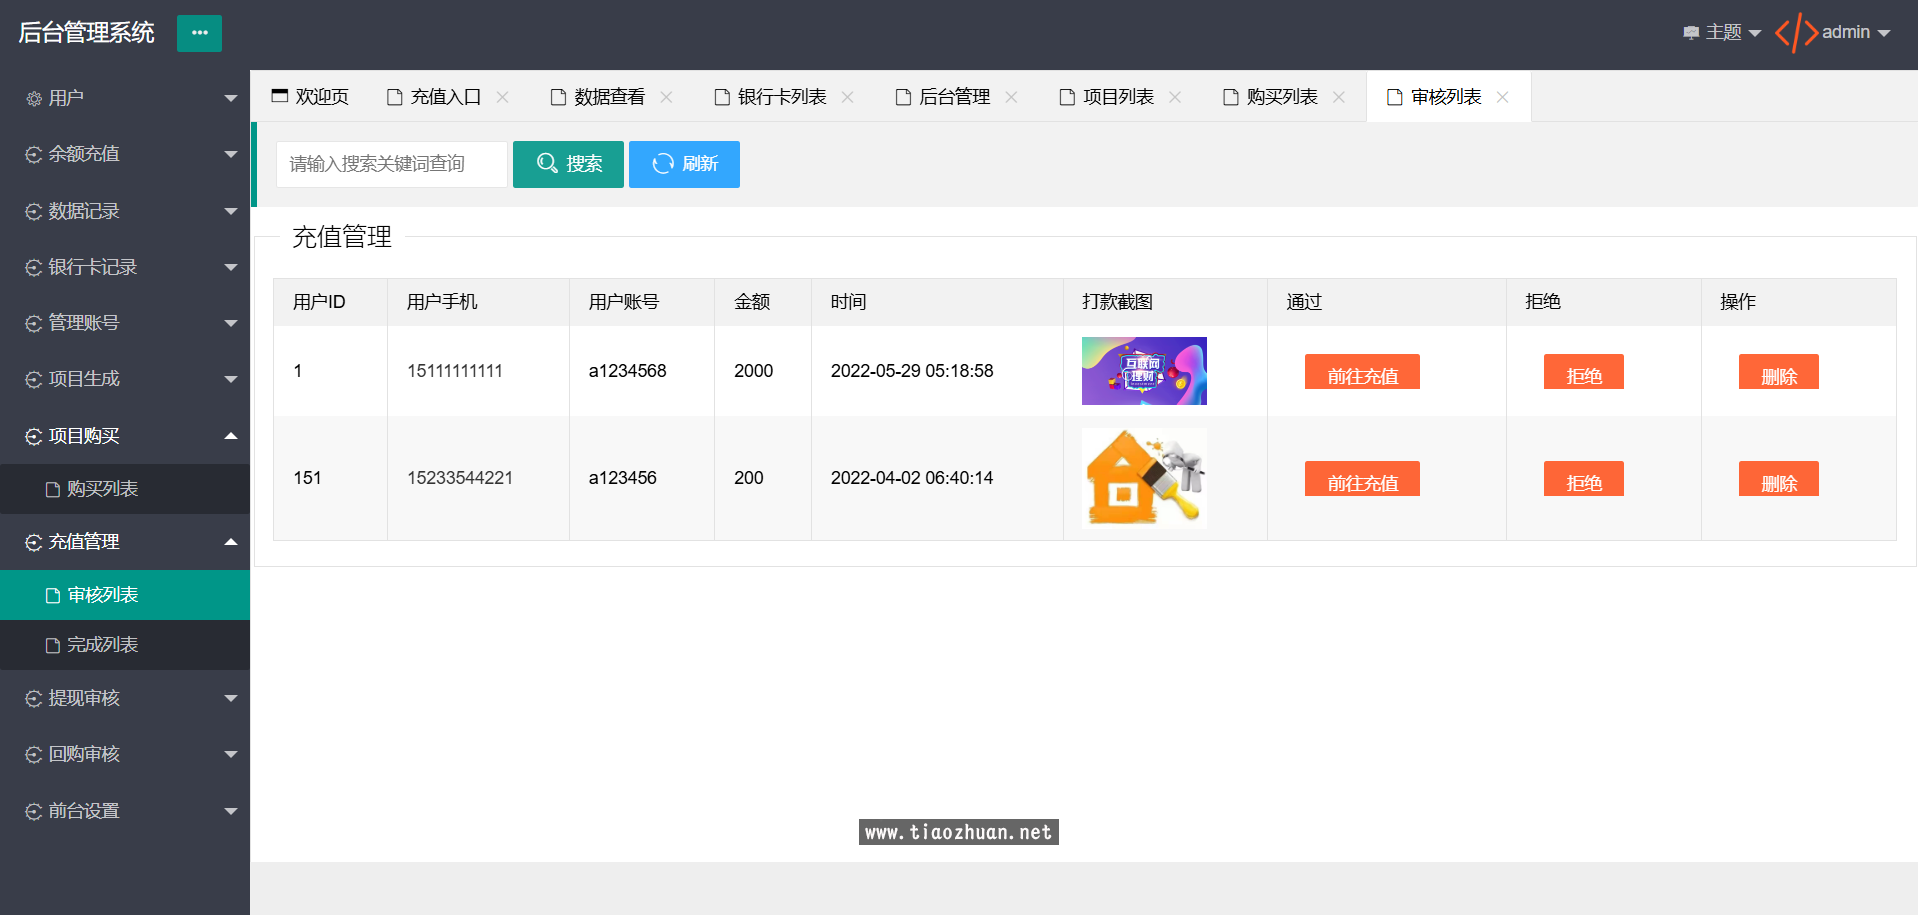Expand the 余额充值 menu arrow
The image size is (1918, 915).
tap(231, 154)
